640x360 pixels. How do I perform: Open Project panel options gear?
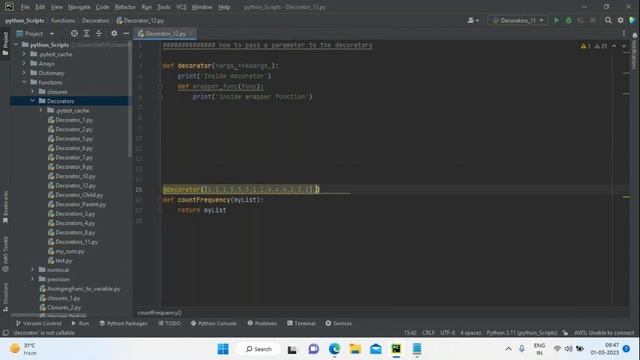(114, 33)
